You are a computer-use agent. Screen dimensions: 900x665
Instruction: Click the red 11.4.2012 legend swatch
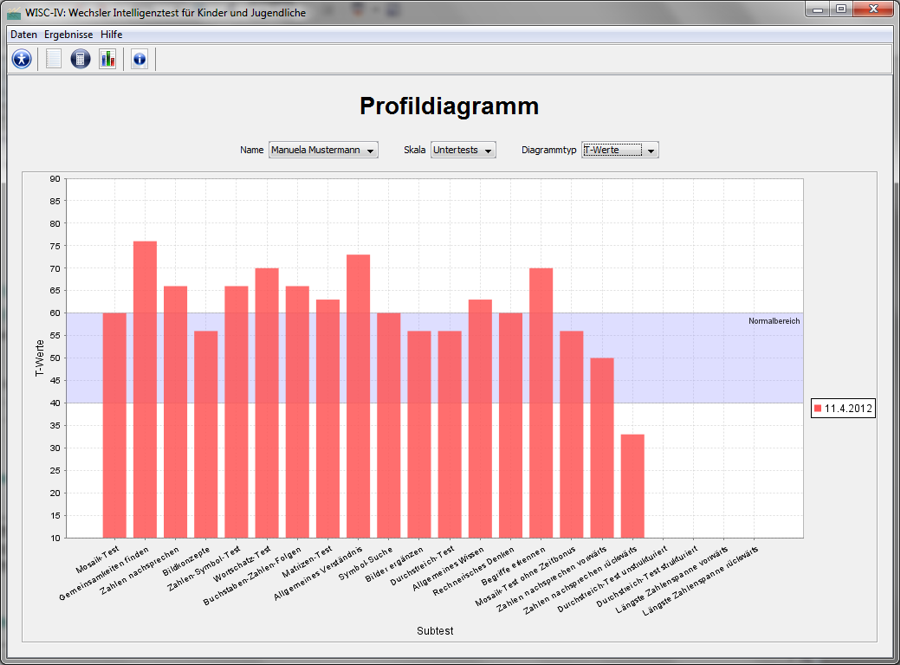818,409
